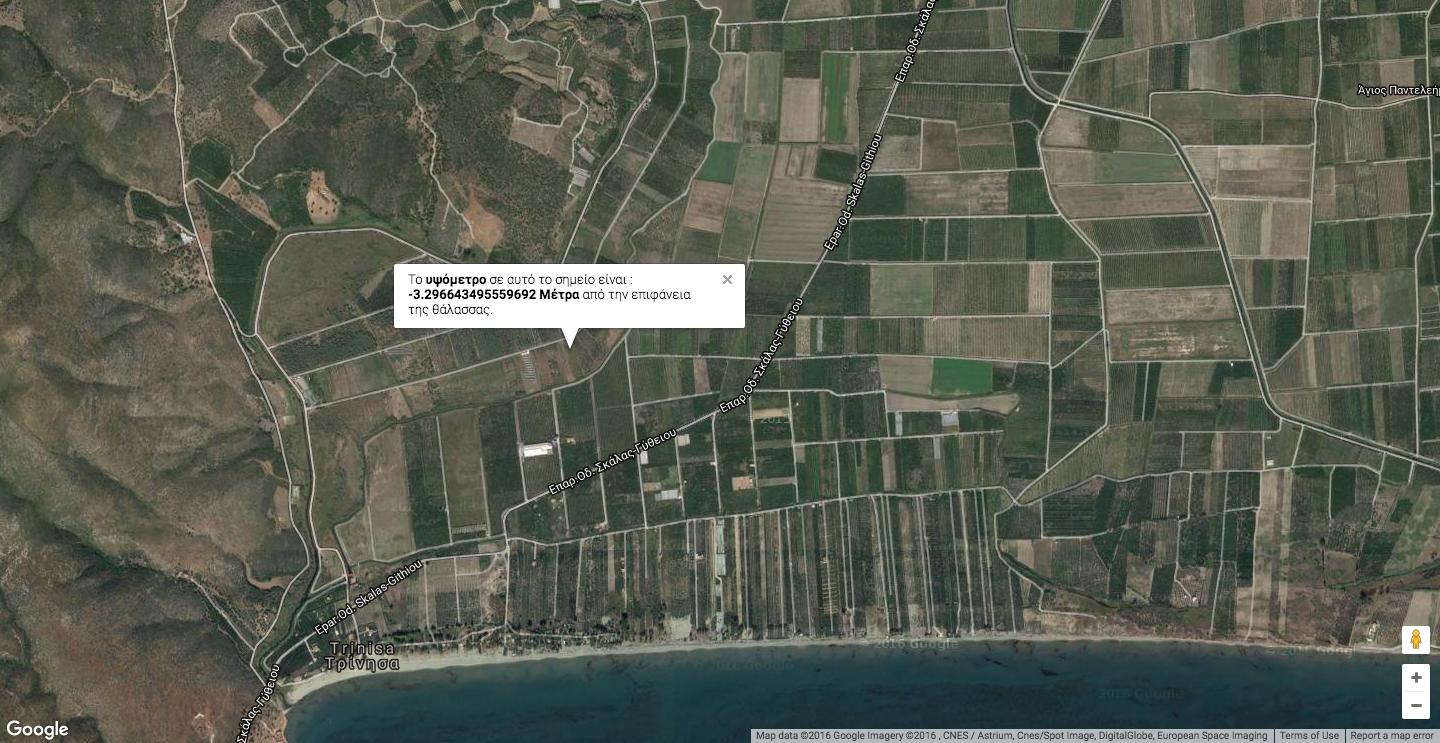The height and width of the screenshot is (743, 1440).
Task: Close the elevation info popup
Action: pyautogui.click(x=727, y=280)
